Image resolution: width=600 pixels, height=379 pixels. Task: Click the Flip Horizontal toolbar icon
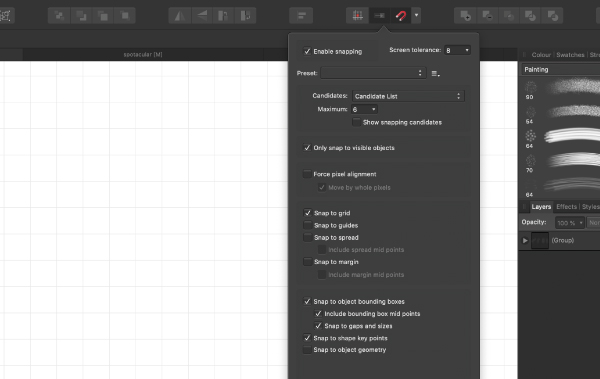(179, 16)
